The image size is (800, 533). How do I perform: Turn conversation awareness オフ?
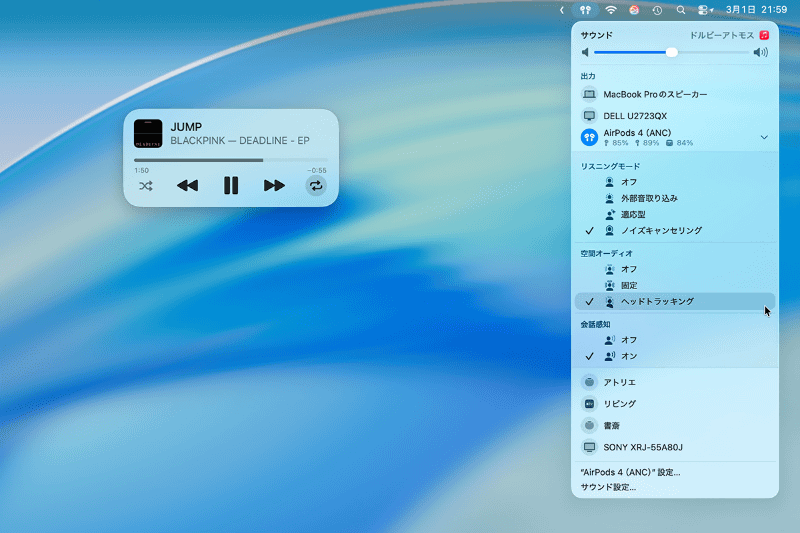pos(675,340)
